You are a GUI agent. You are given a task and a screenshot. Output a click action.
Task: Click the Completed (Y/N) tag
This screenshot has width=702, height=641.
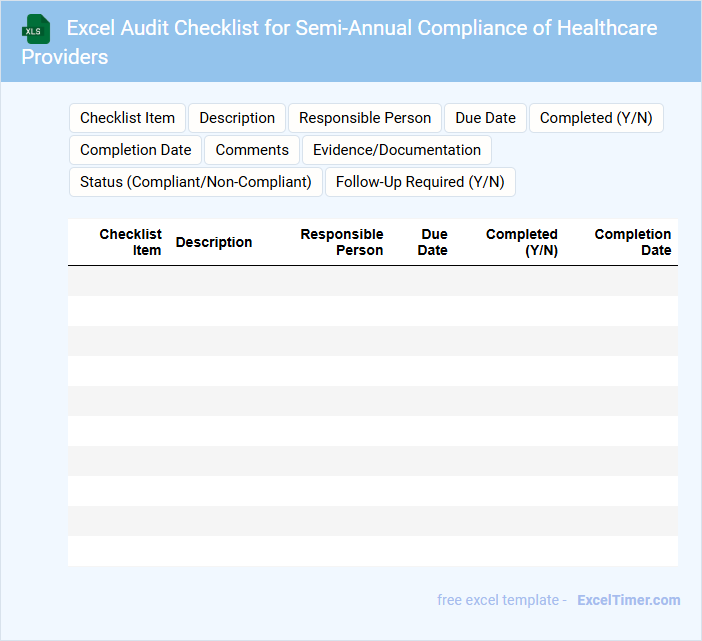[596, 118]
